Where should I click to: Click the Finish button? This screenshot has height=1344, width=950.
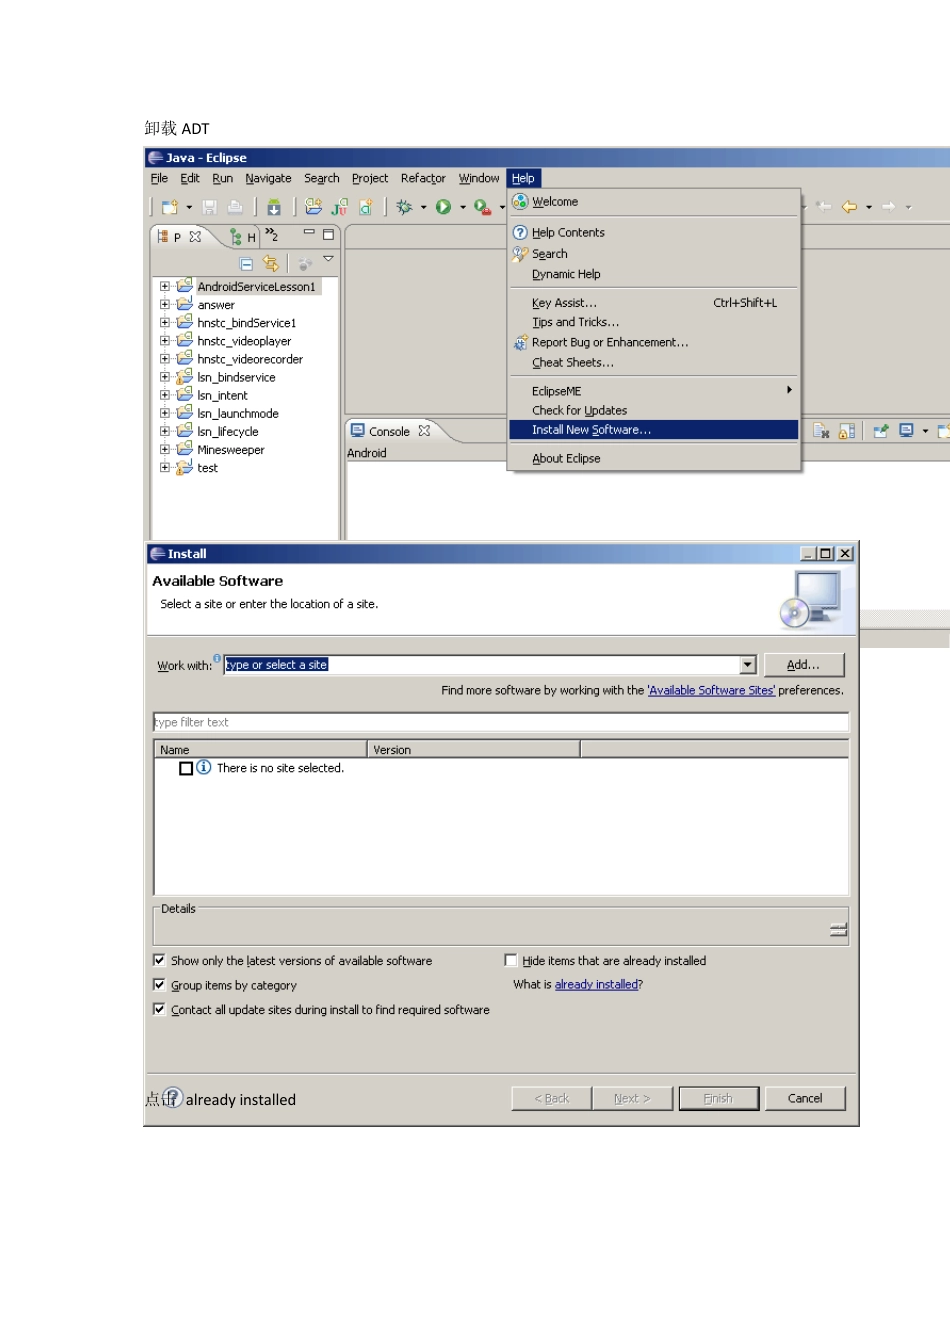tap(718, 1098)
